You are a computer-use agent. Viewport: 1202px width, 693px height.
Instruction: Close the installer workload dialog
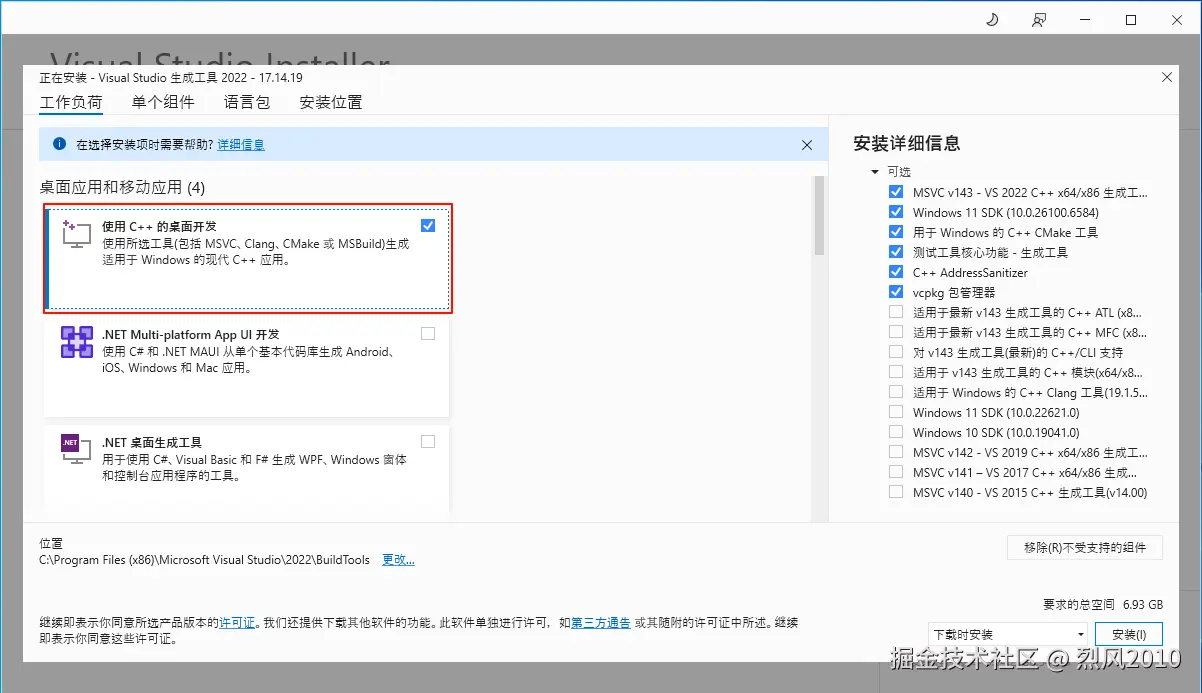click(1167, 77)
